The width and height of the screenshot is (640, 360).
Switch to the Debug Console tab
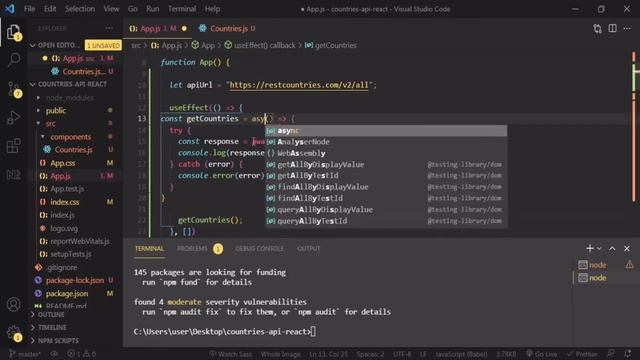point(259,249)
